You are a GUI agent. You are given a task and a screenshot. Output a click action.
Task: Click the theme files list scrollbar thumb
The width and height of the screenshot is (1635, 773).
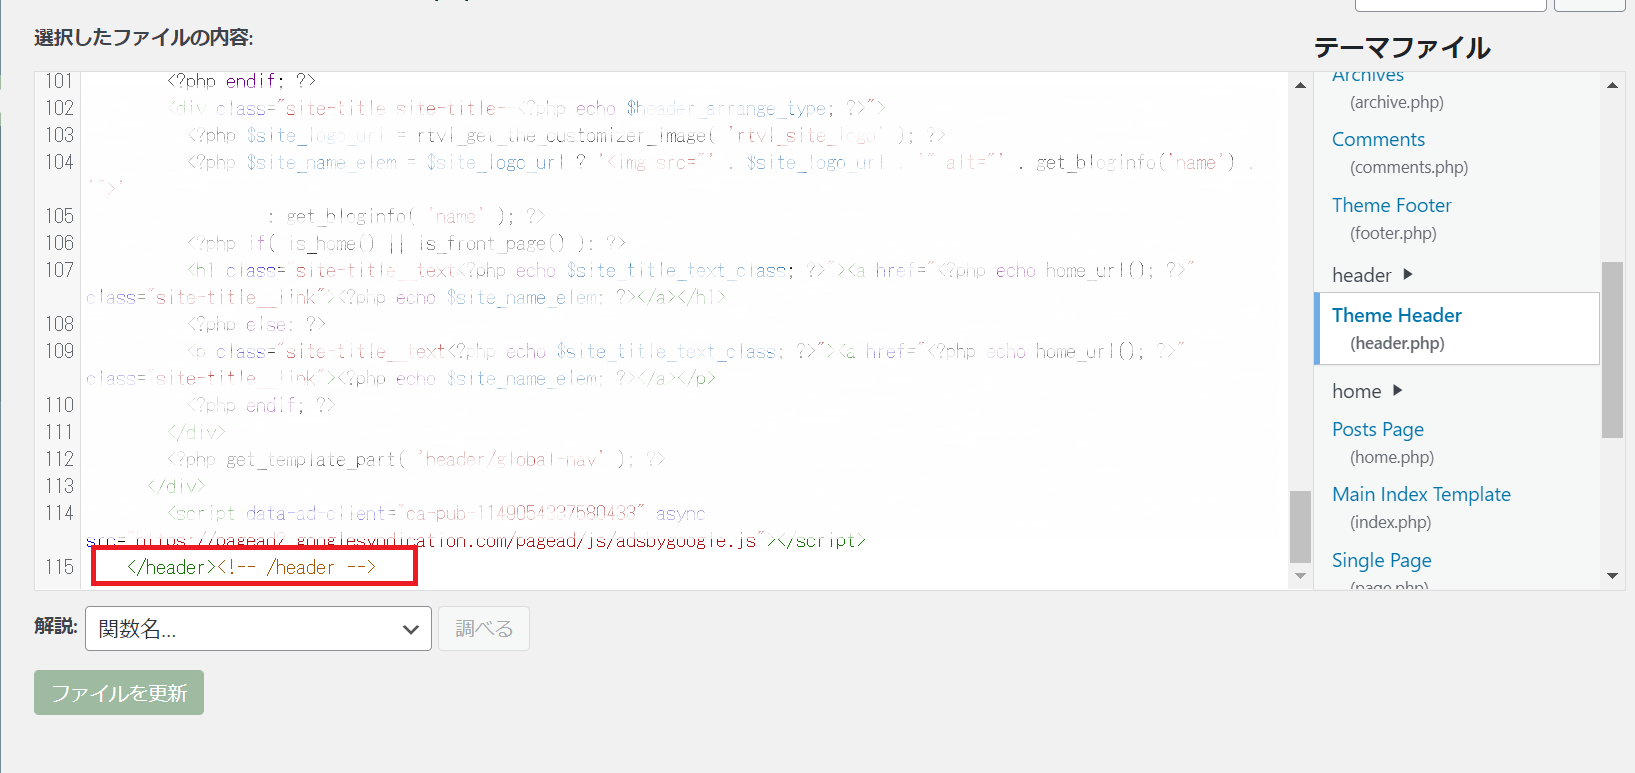[x=1612, y=350]
